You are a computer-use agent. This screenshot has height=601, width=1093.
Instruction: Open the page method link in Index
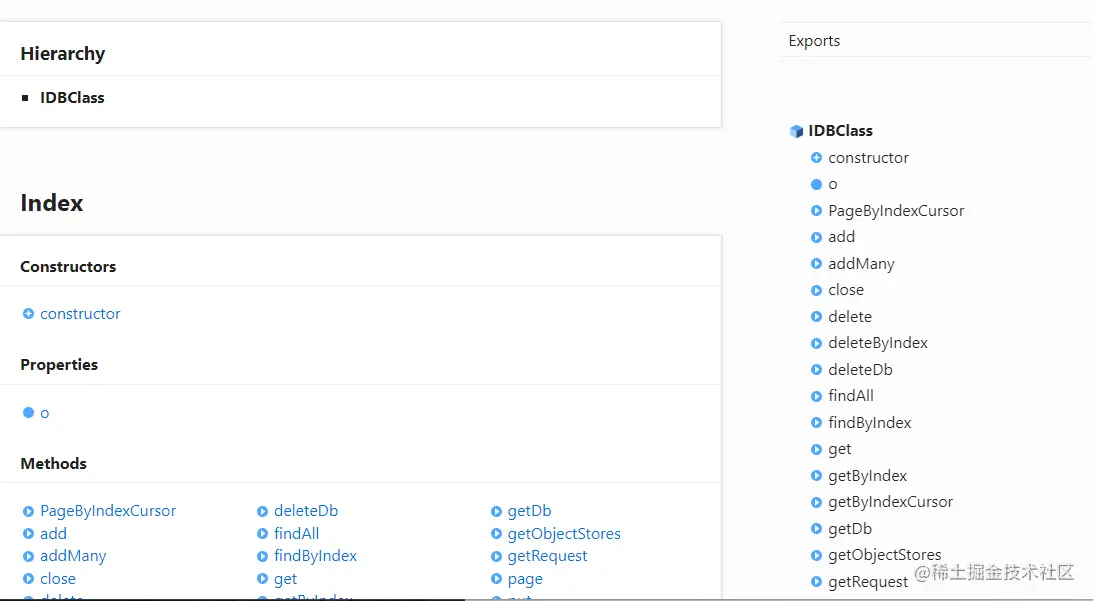[x=525, y=579]
